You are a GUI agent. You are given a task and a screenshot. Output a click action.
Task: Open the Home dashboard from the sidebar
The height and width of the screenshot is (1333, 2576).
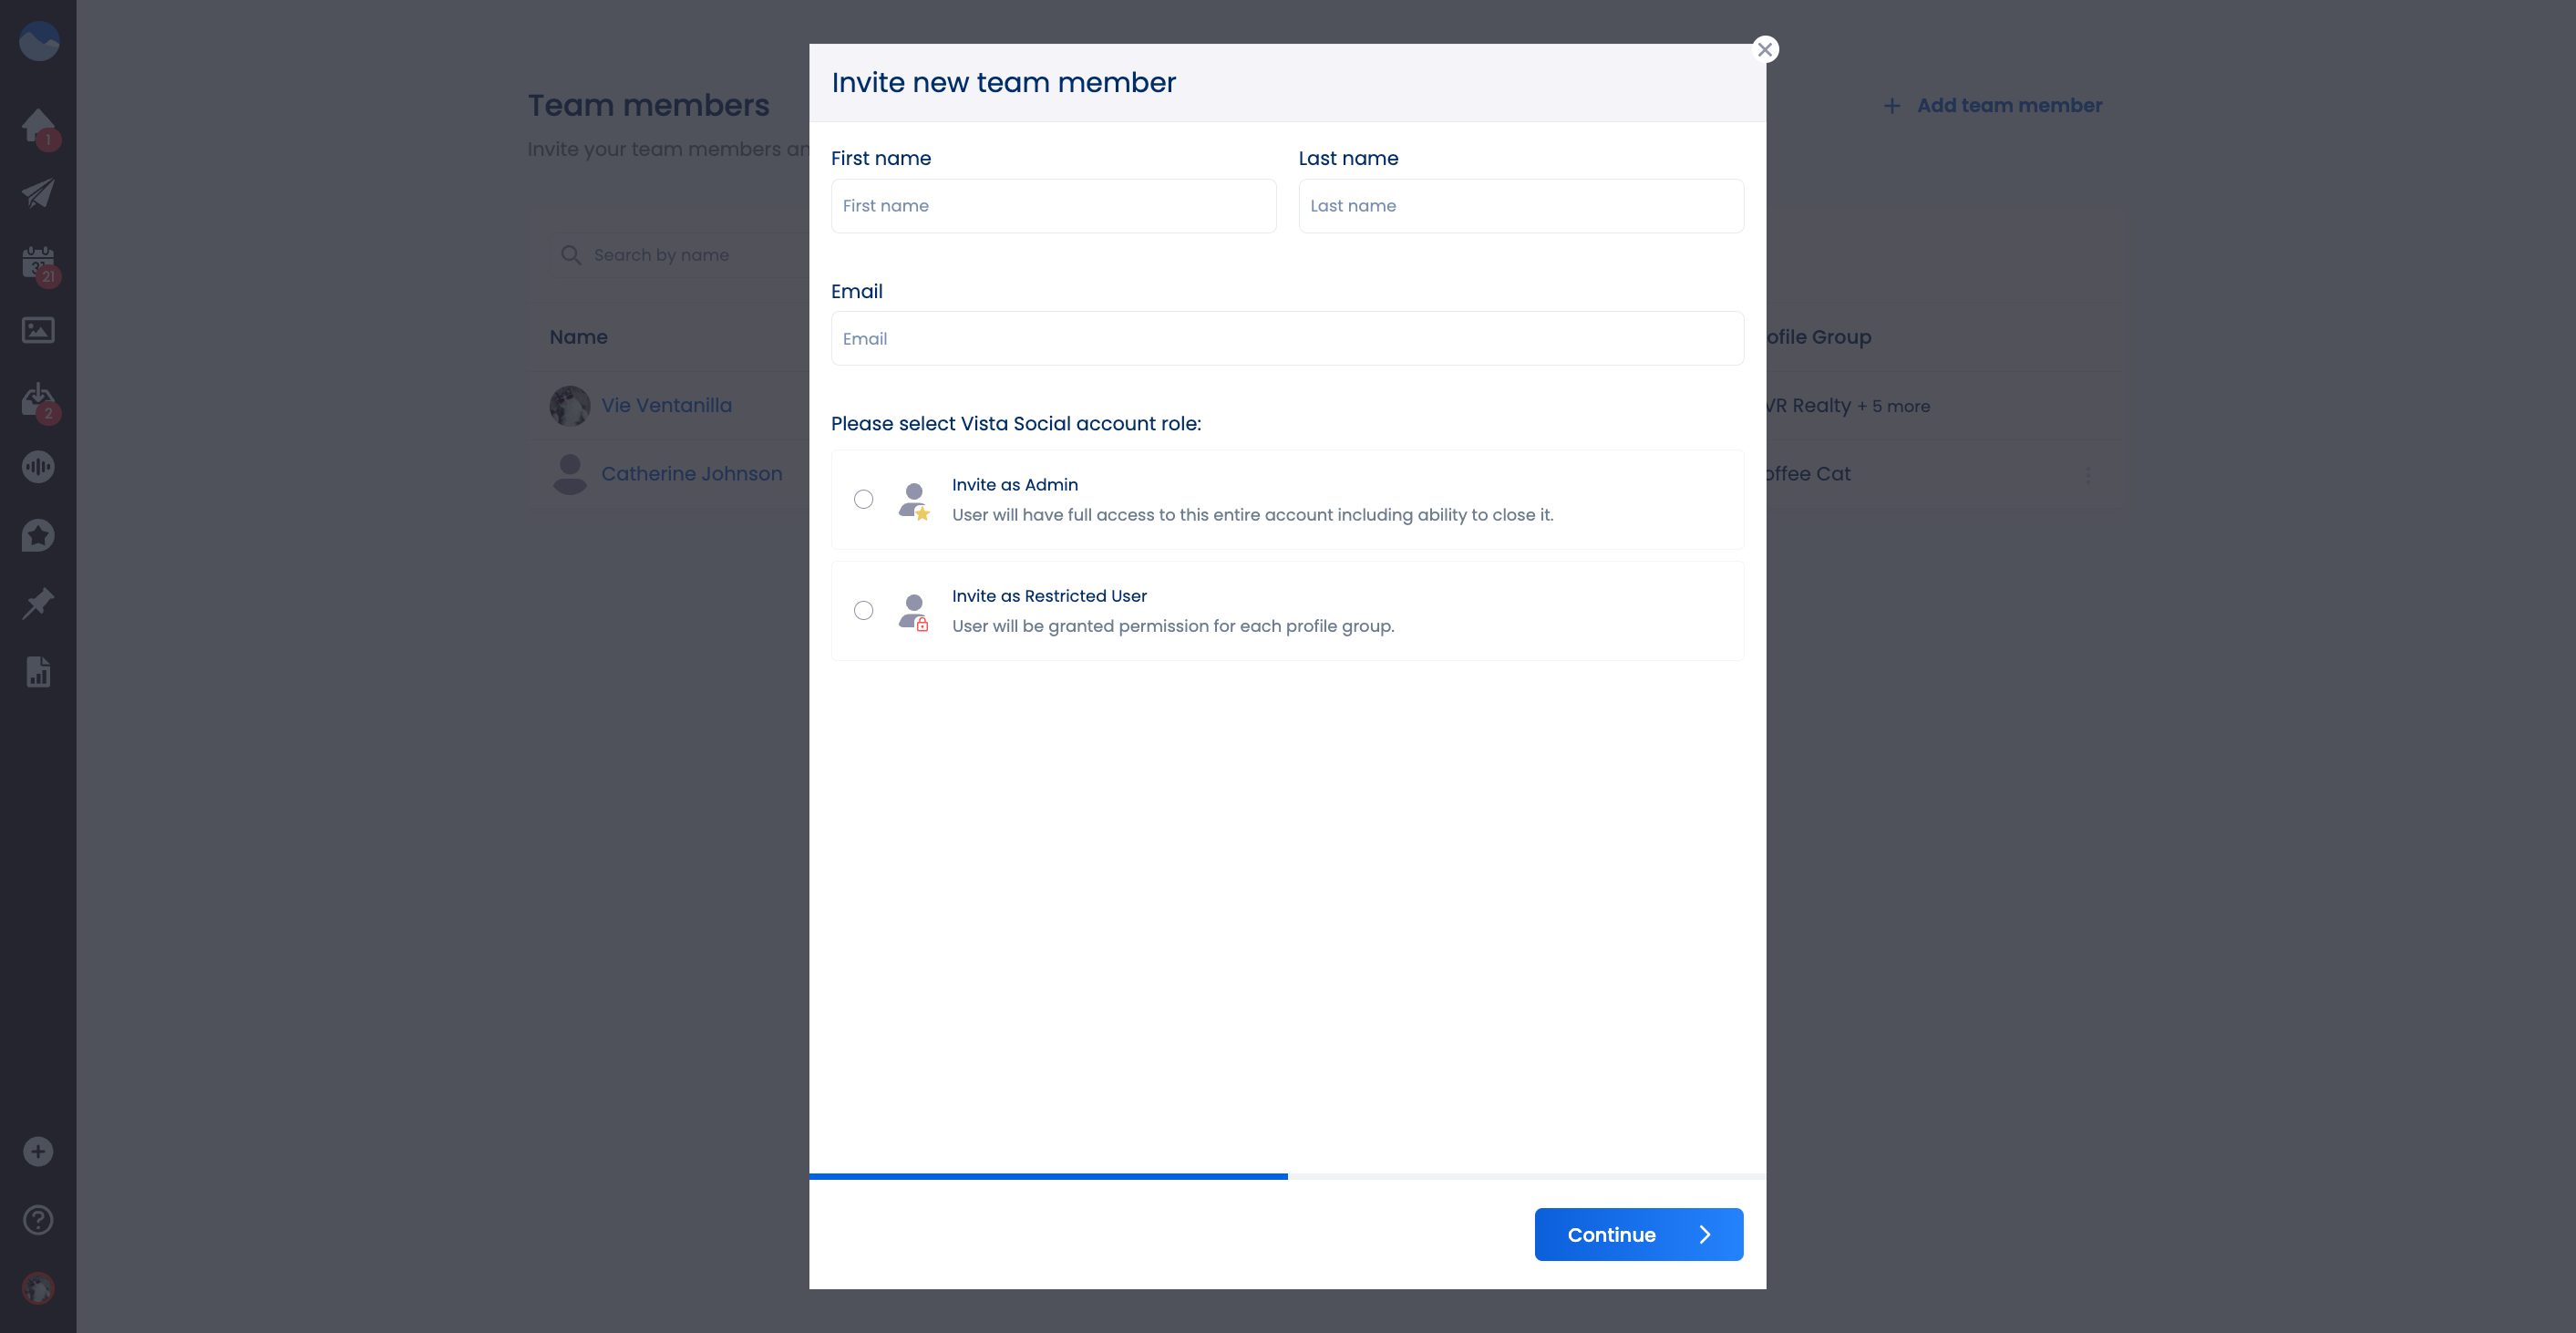click(x=38, y=125)
